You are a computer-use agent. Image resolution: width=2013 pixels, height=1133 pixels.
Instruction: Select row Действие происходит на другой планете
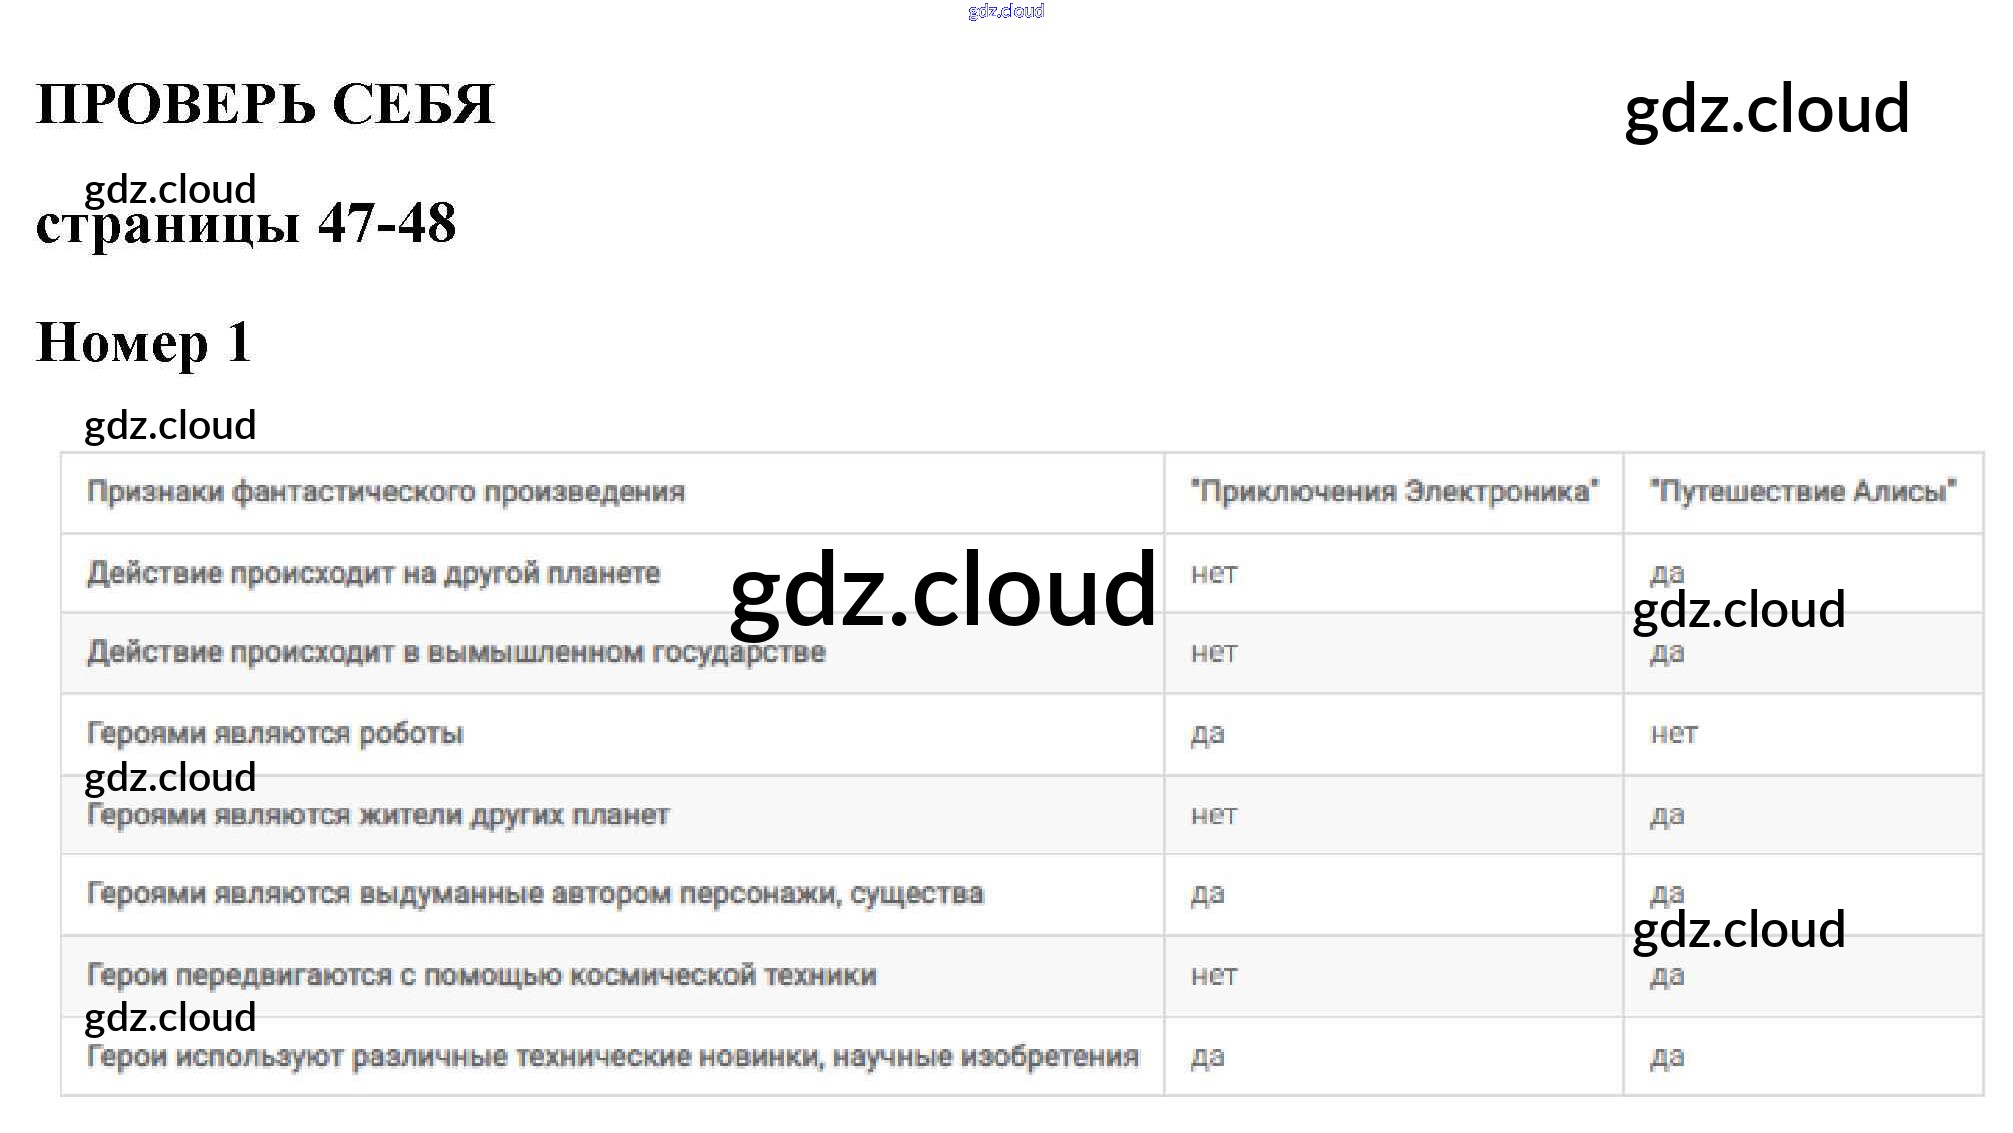(373, 573)
